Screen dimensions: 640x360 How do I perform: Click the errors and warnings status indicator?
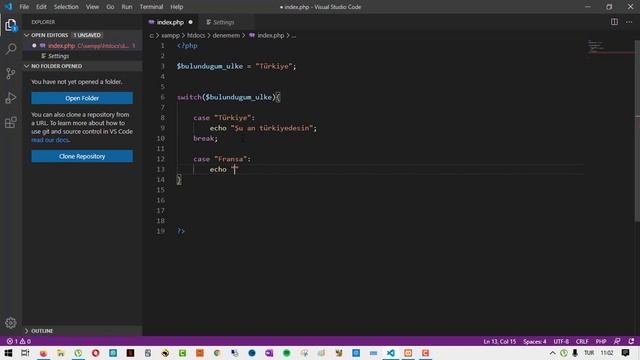pos(18,341)
